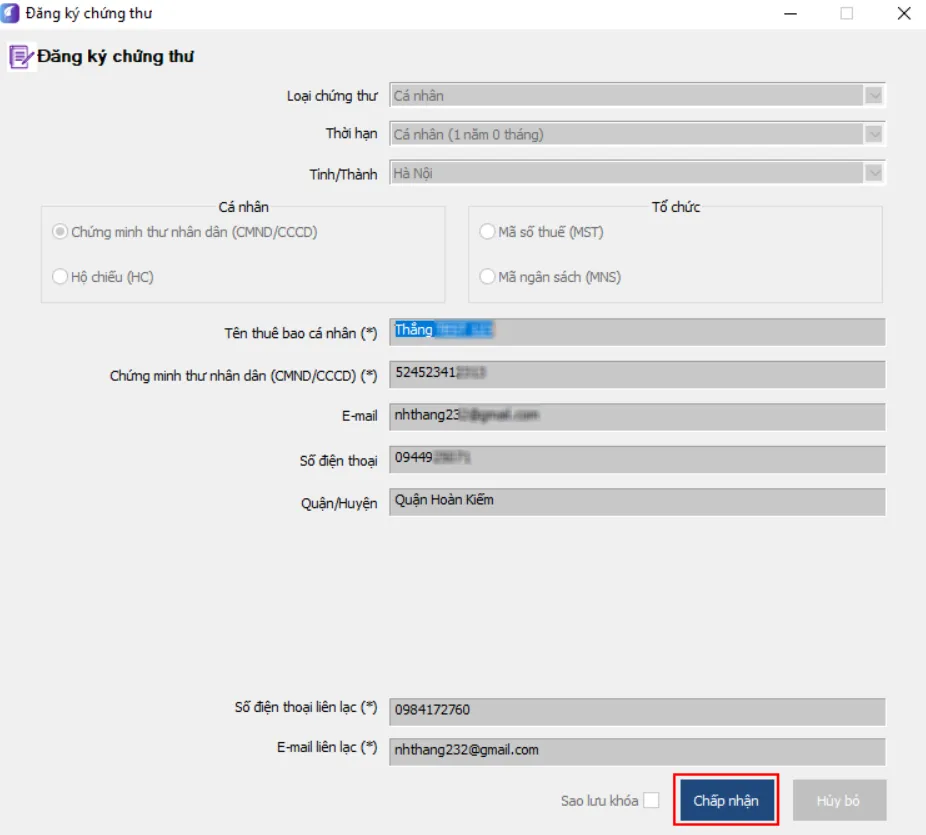The image size is (926, 835).
Task: Click the Quận/Huyện input field
Action: [x=636, y=501]
